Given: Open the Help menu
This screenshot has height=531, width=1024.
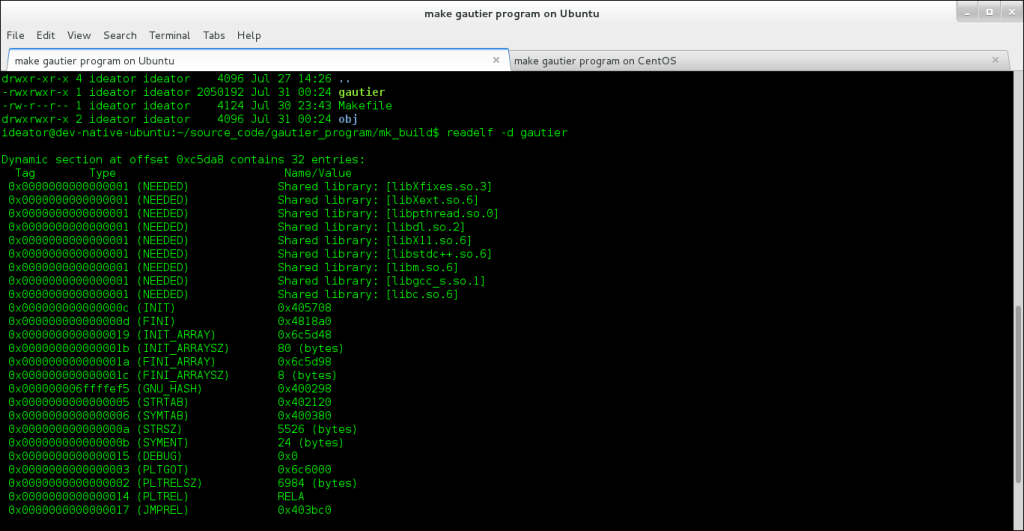Looking at the screenshot, I should point(249,35).
